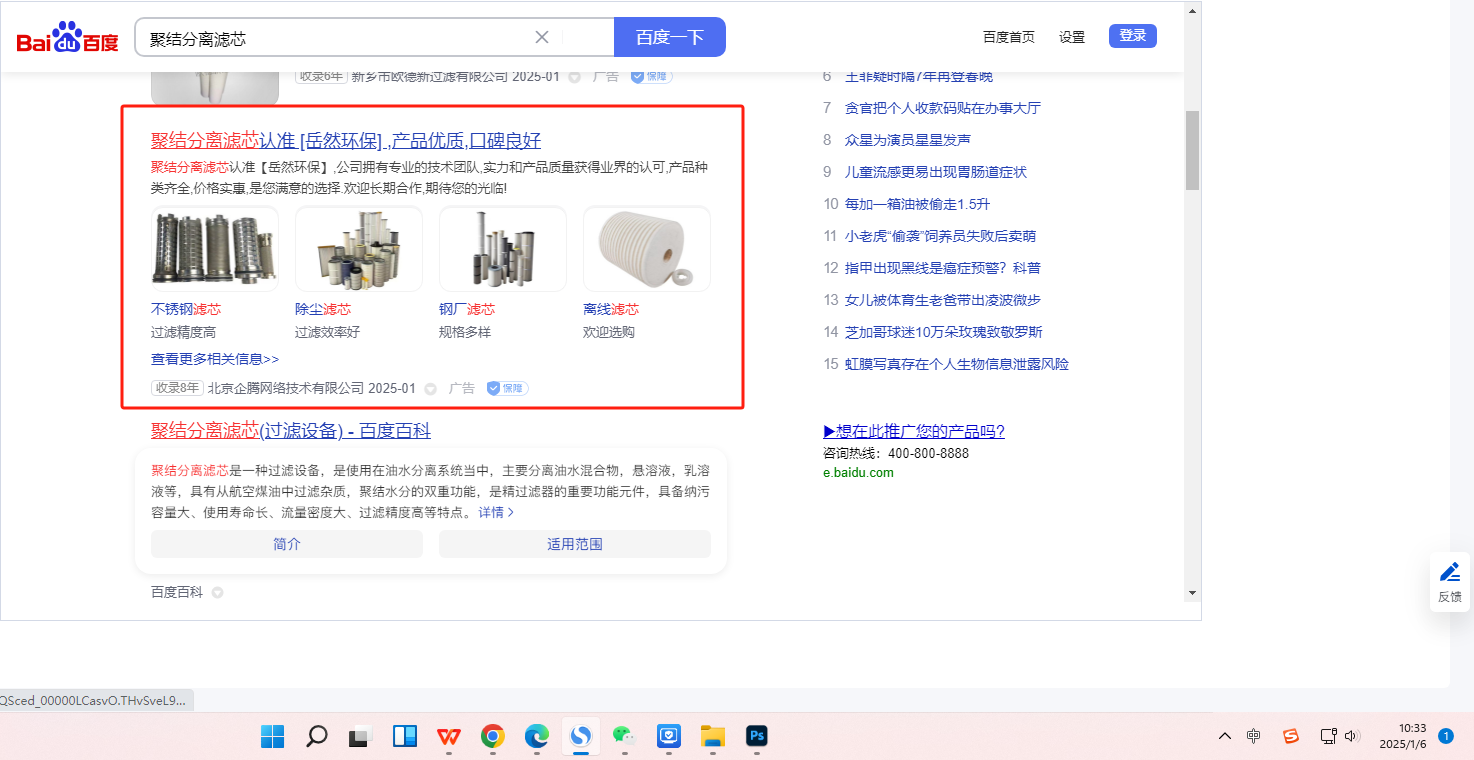Click the Sogou input method tray icon
Image resolution: width=1474 pixels, height=760 pixels.
pyautogui.click(x=1291, y=736)
